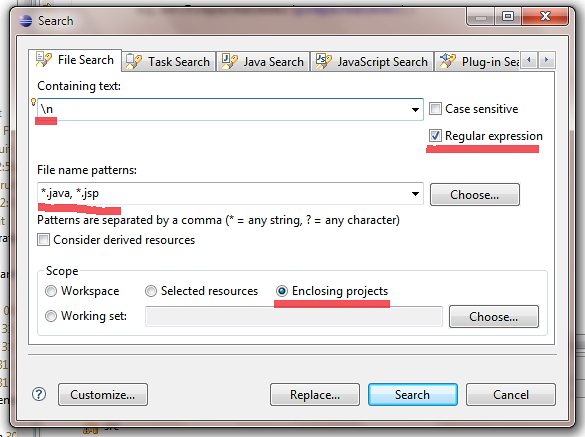The height and width of the screenshot is (437, 585).
Task: Show next tabs with right arrow
Action: [x=547, y=60]
